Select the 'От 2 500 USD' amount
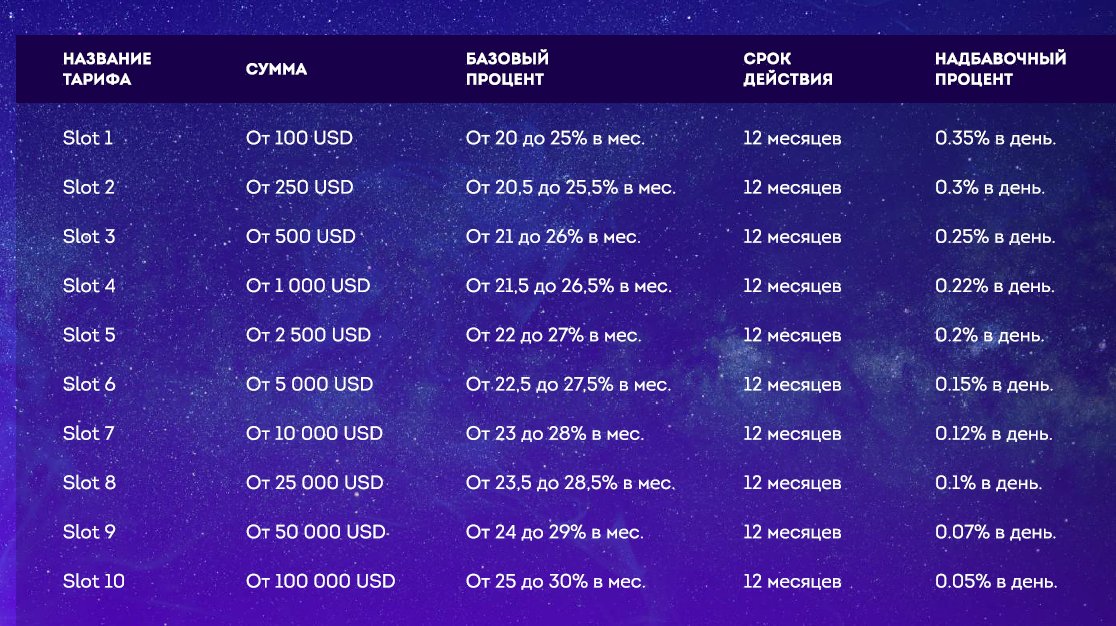This screenshot has height=626, width=1116. click(308, 335)
